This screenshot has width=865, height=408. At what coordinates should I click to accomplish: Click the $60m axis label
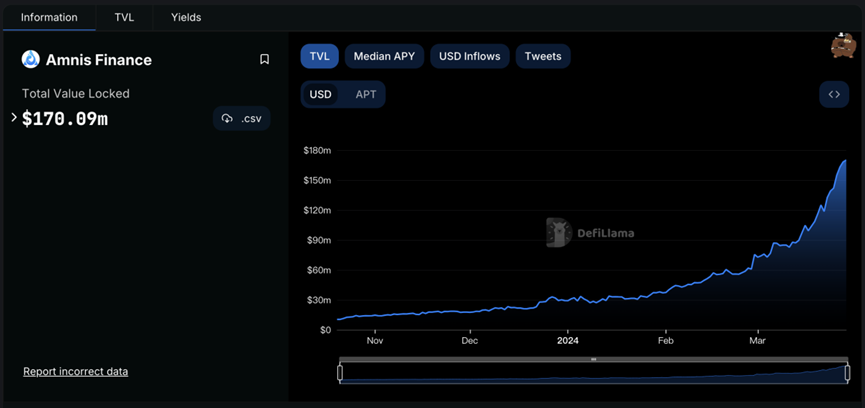coord(319,270)
